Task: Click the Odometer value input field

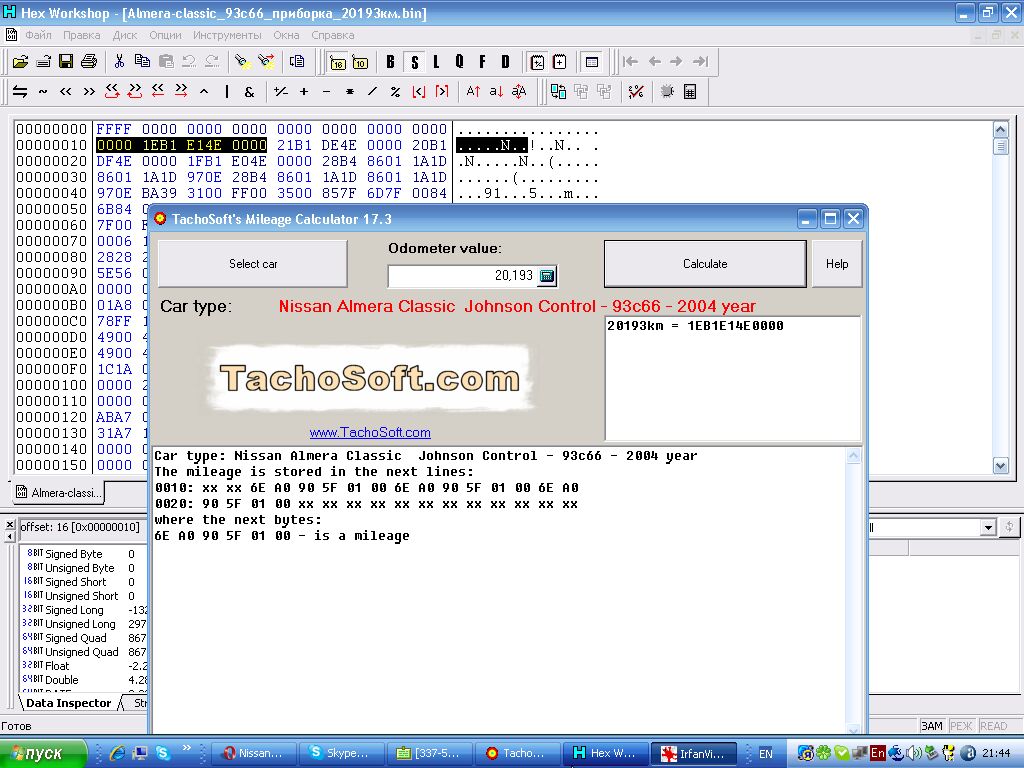Action: (x=462, y=276)
